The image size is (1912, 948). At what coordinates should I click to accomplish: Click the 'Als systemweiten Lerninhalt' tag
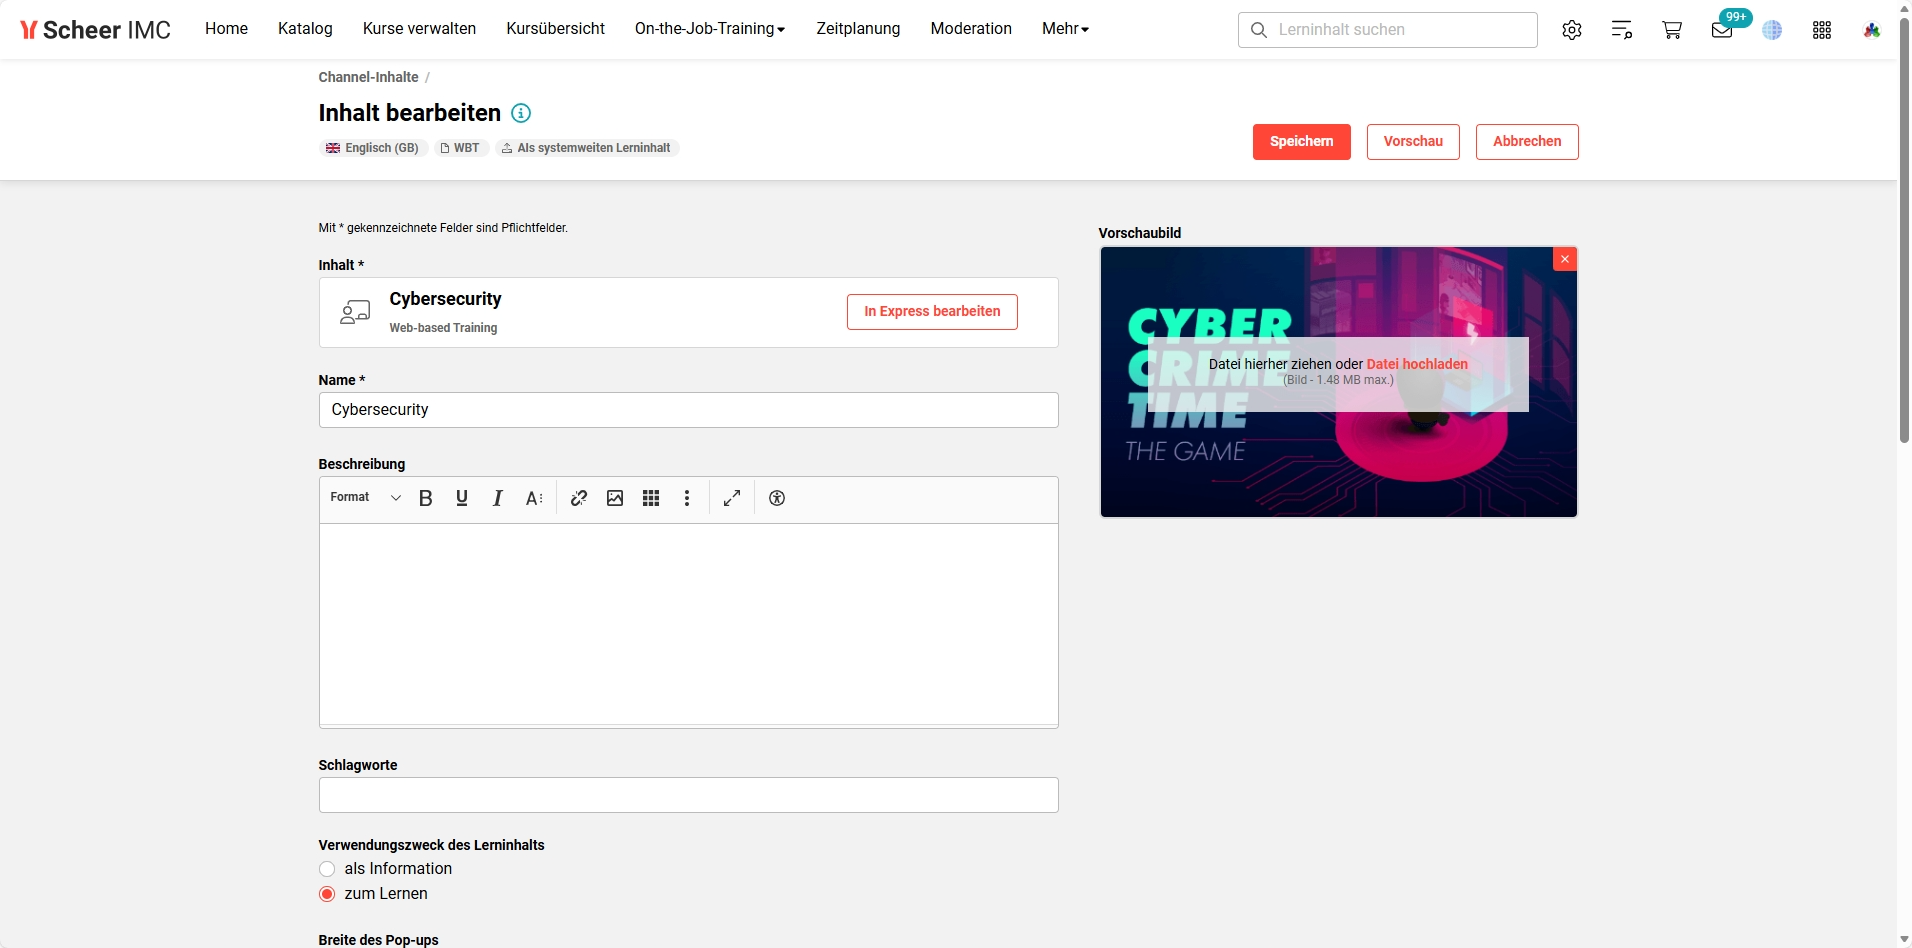click(586, 148)
